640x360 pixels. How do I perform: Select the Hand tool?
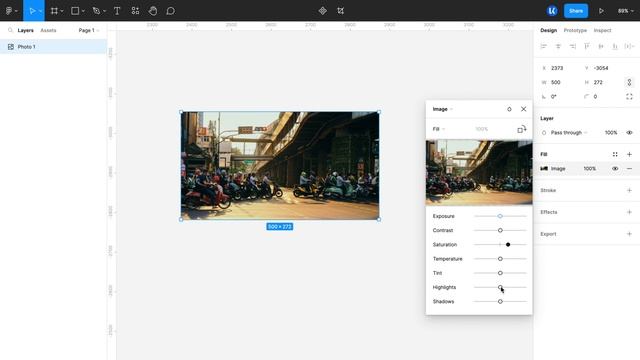coord(153,11)
